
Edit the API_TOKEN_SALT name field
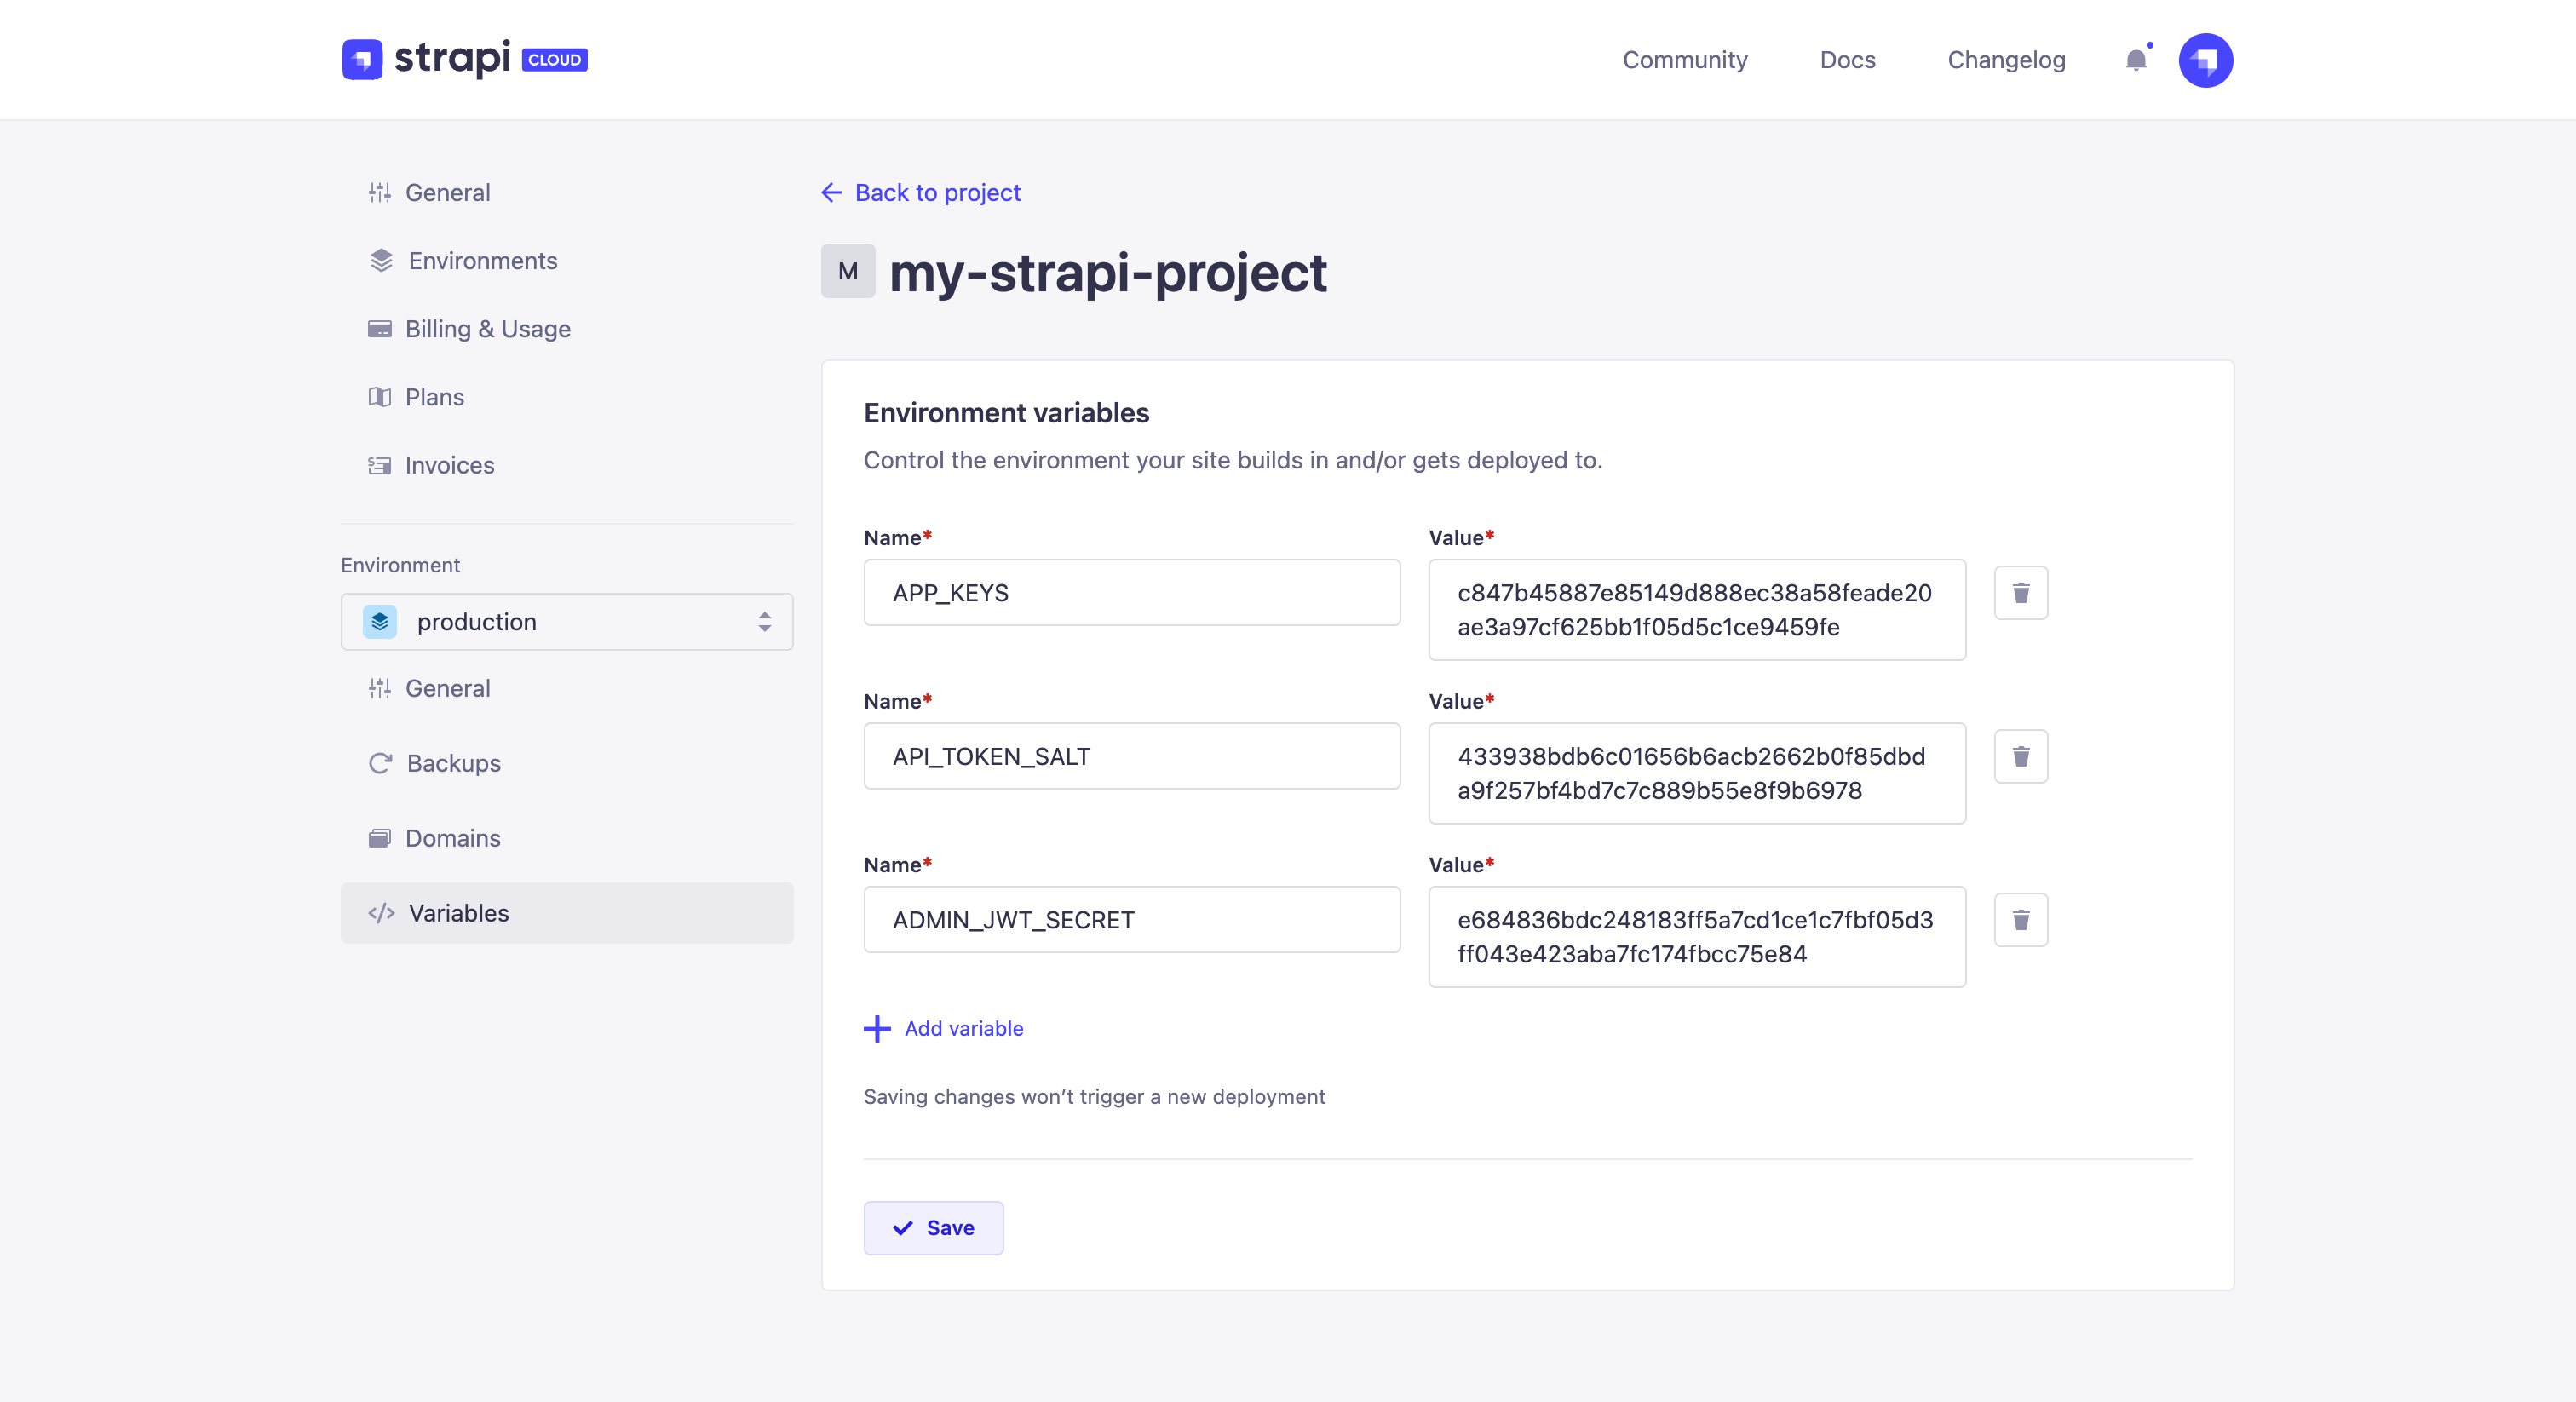[1131, 756]
